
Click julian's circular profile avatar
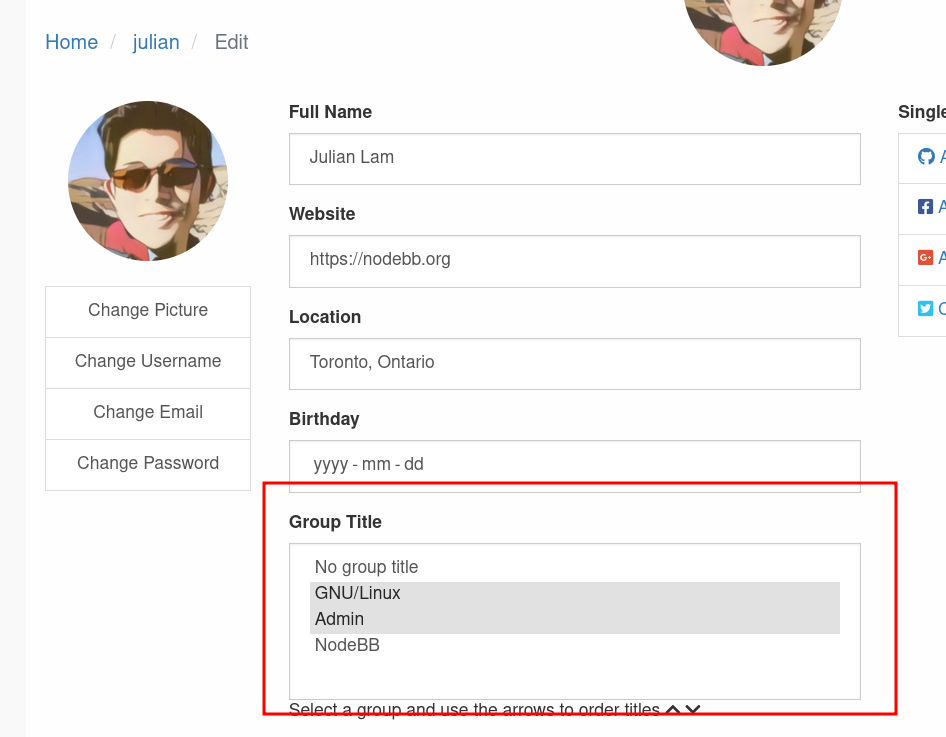pyautogui.click(x=147, y=181)
